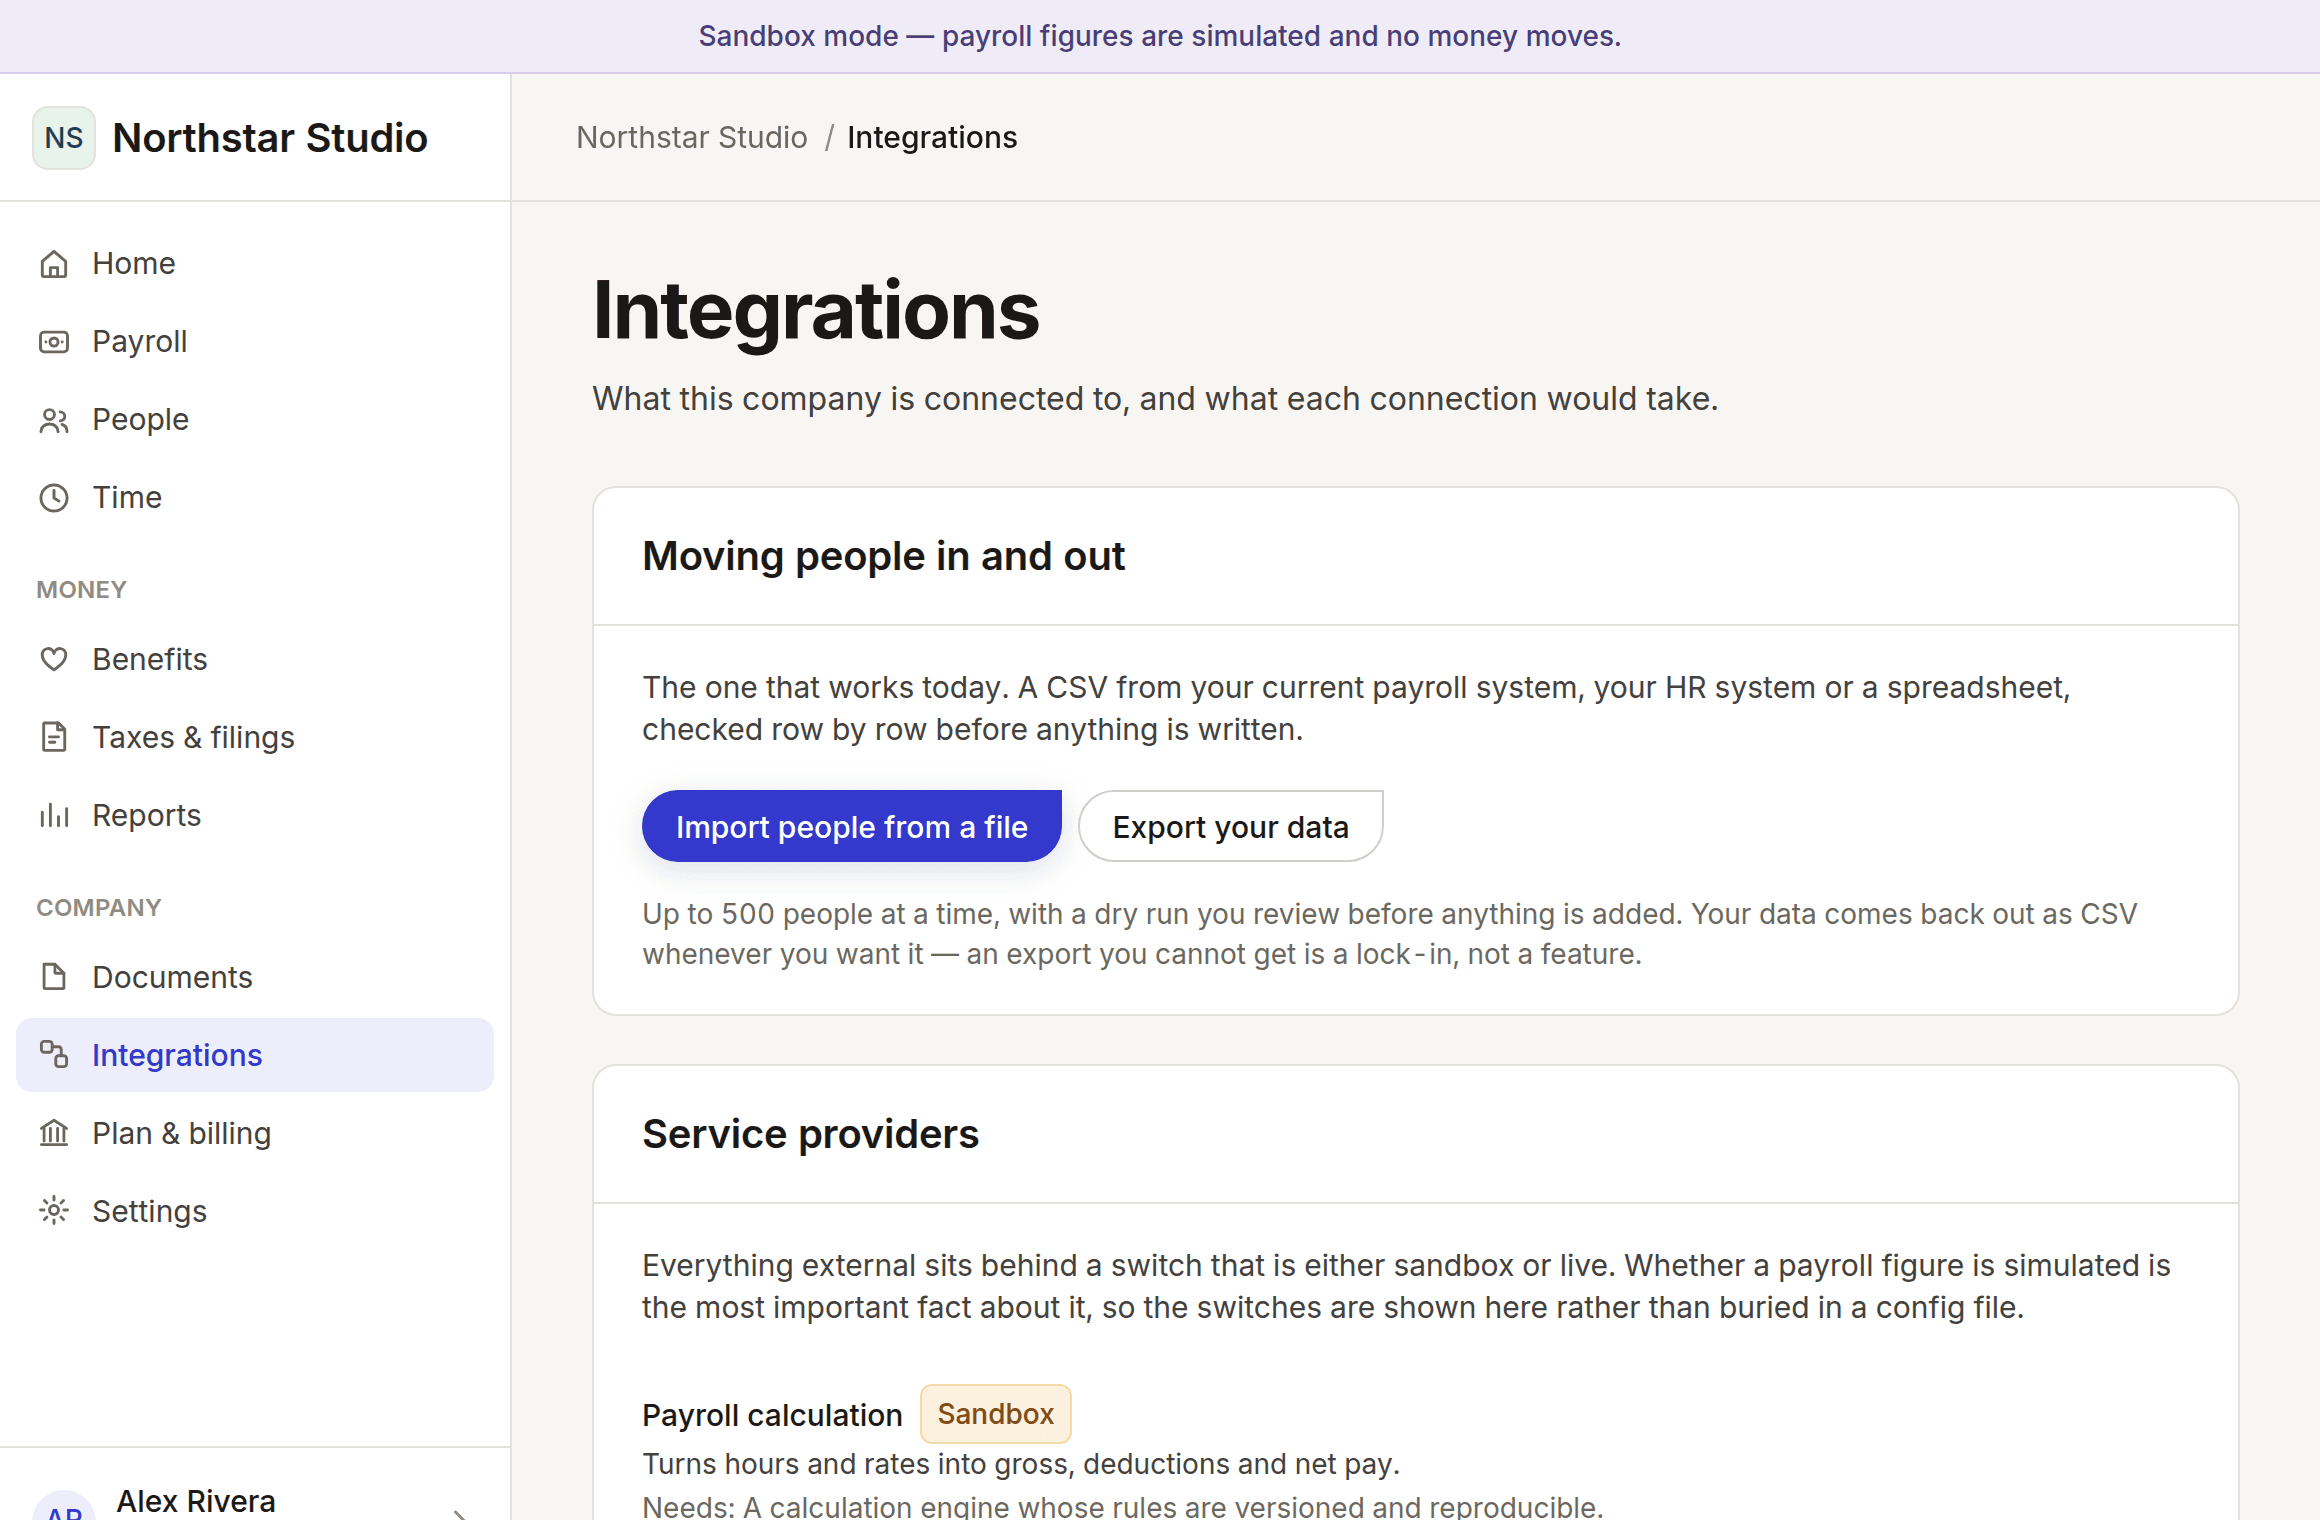Click the Payroll calculation label

[772, 1416]
